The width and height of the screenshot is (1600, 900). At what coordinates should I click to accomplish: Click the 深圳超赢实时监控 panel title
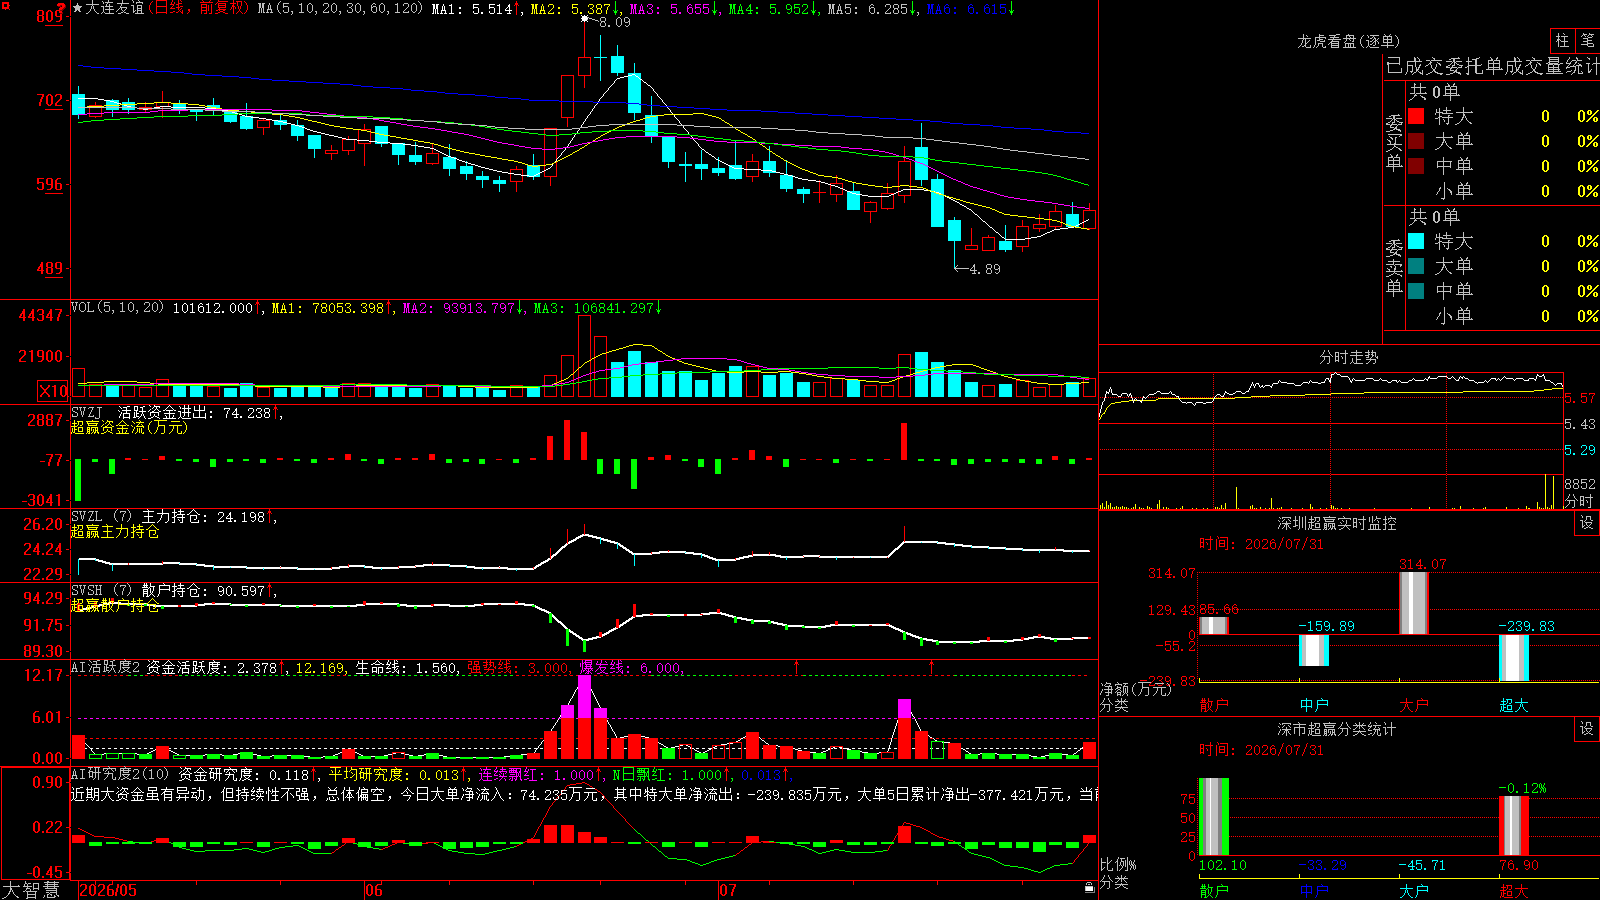1337,523
